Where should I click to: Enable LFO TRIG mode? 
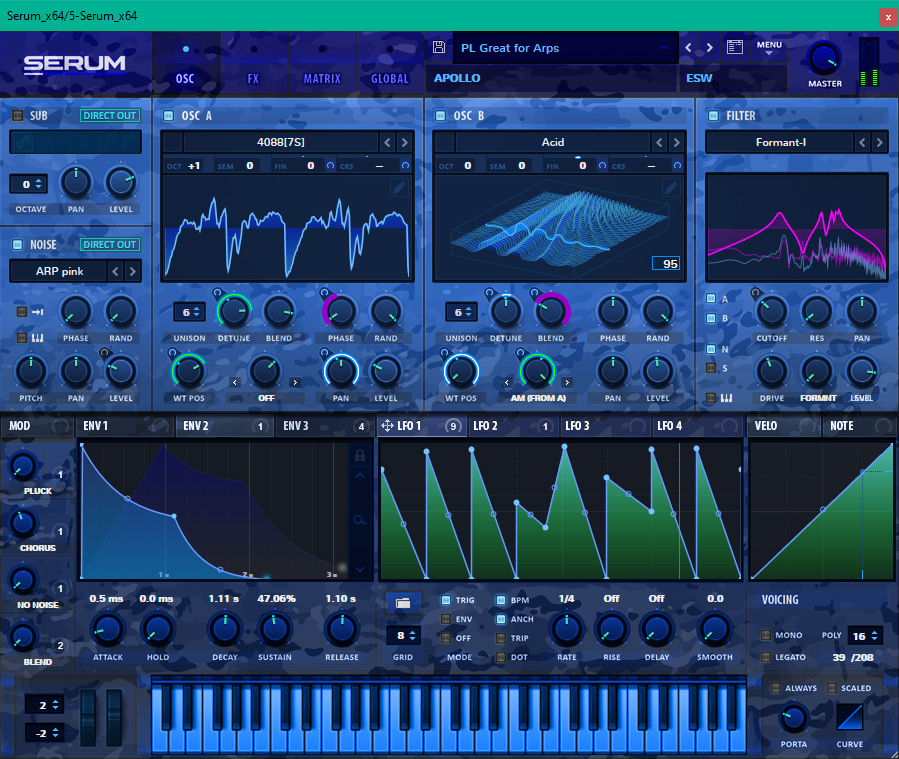click(445, 600)
